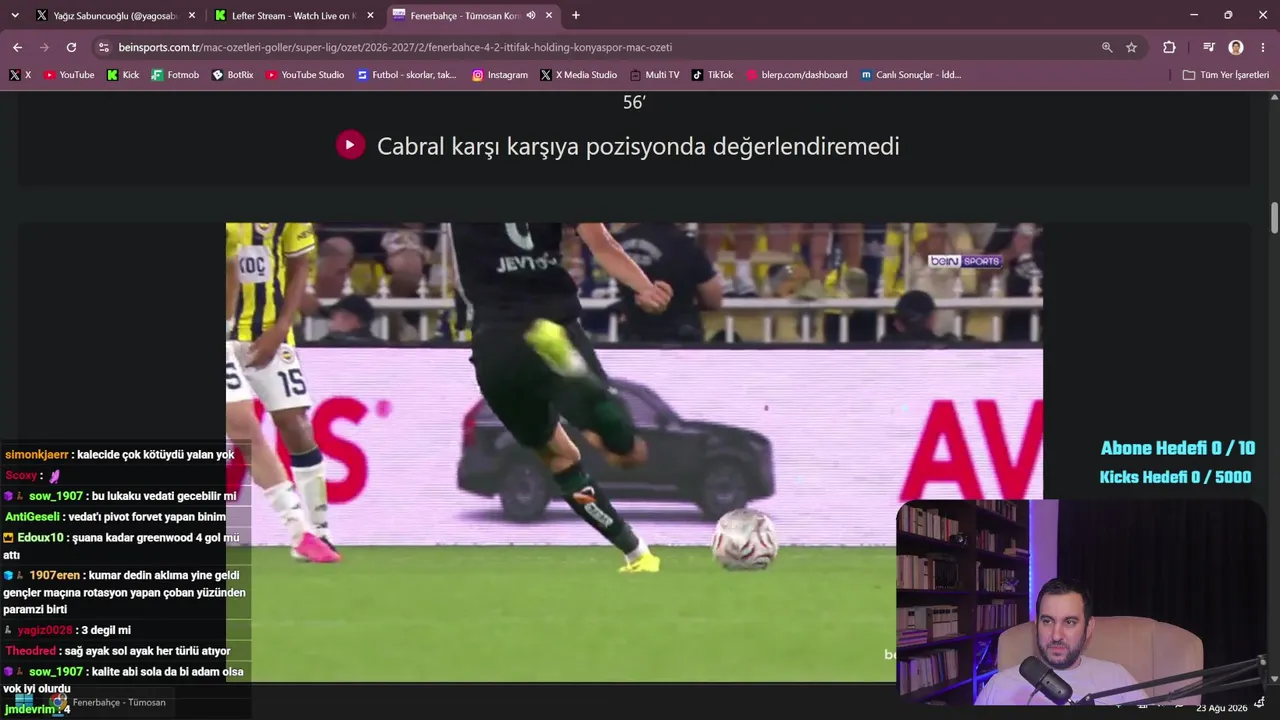Image resolution: width=1280 pixels, height=720 pixels.
Task: Open the Instagram bookmark
Action: 500,75
